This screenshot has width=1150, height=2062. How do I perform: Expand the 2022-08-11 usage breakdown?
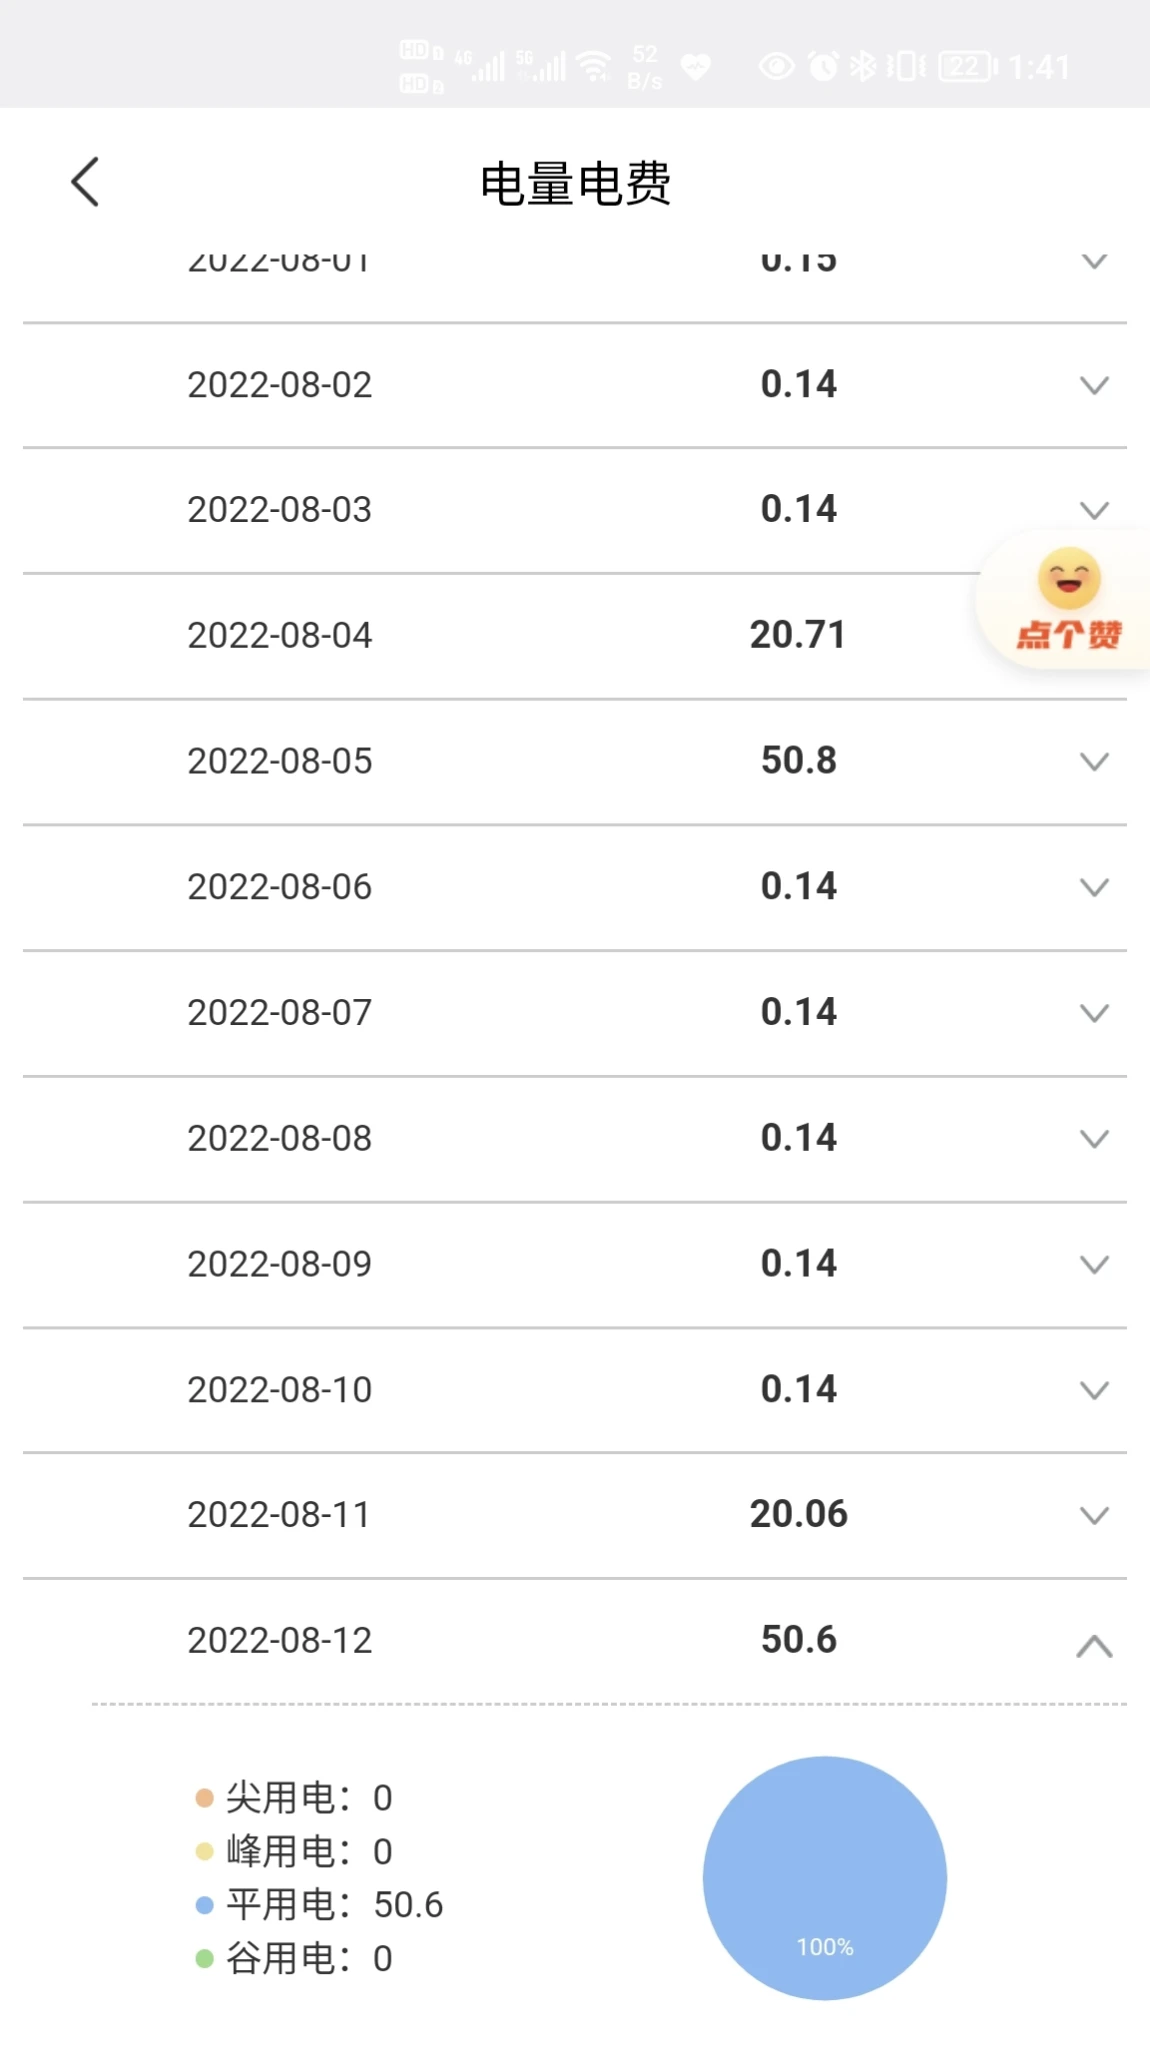(x=1094, y=1515)
